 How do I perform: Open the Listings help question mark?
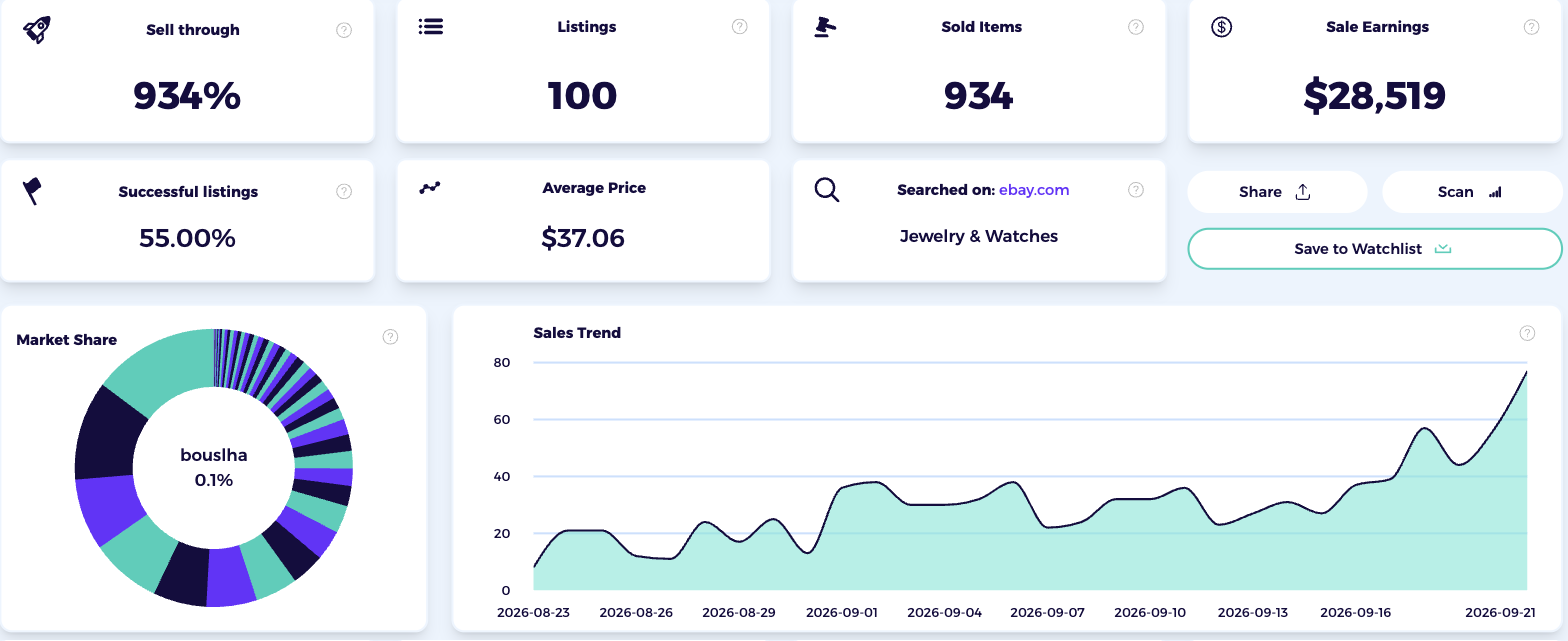pyautogui.click(x=740, y=27)
